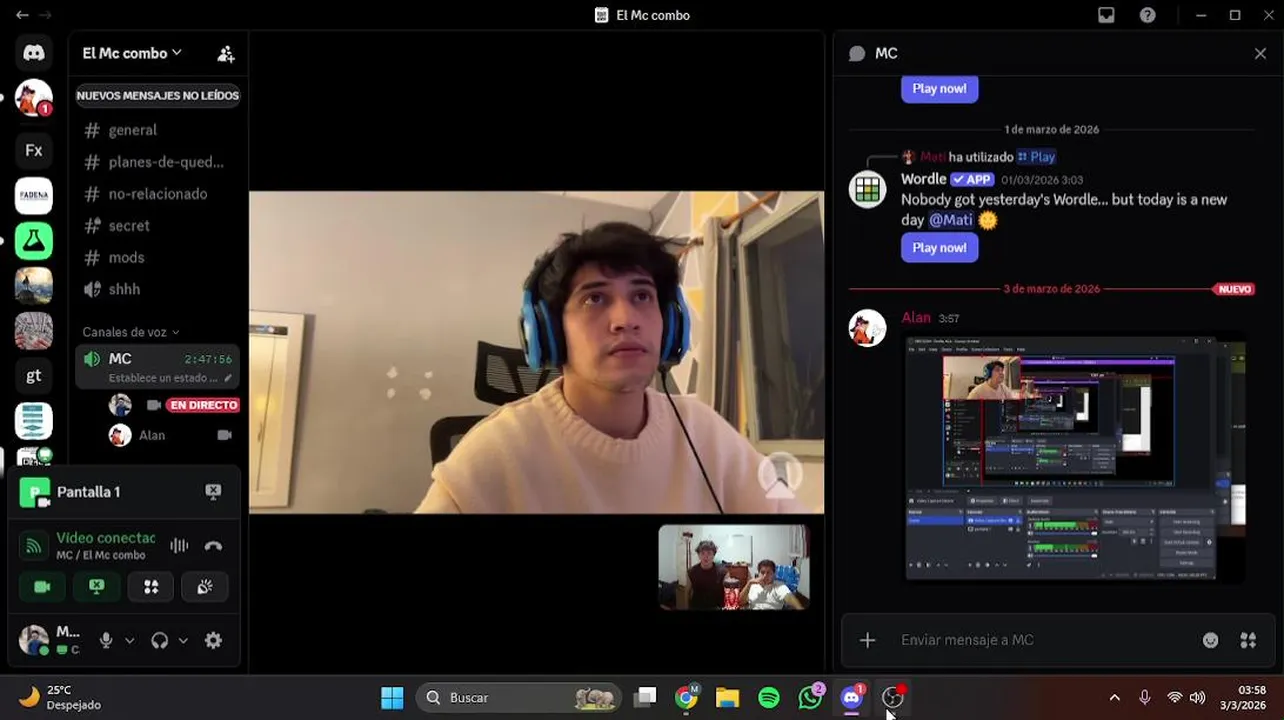Image resolution: width=1284 pixels, height=720 pixels.
Task: Open Spotify from the taskbar
Action: (769, 697)
